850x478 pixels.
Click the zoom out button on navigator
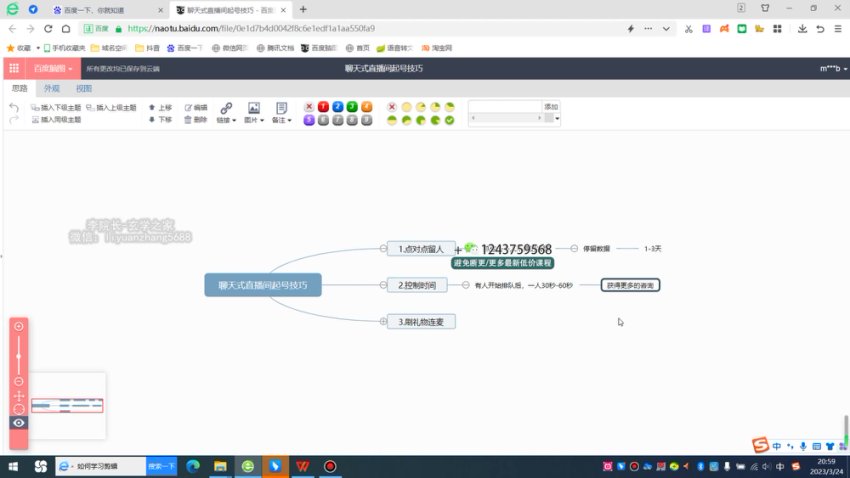18,382
